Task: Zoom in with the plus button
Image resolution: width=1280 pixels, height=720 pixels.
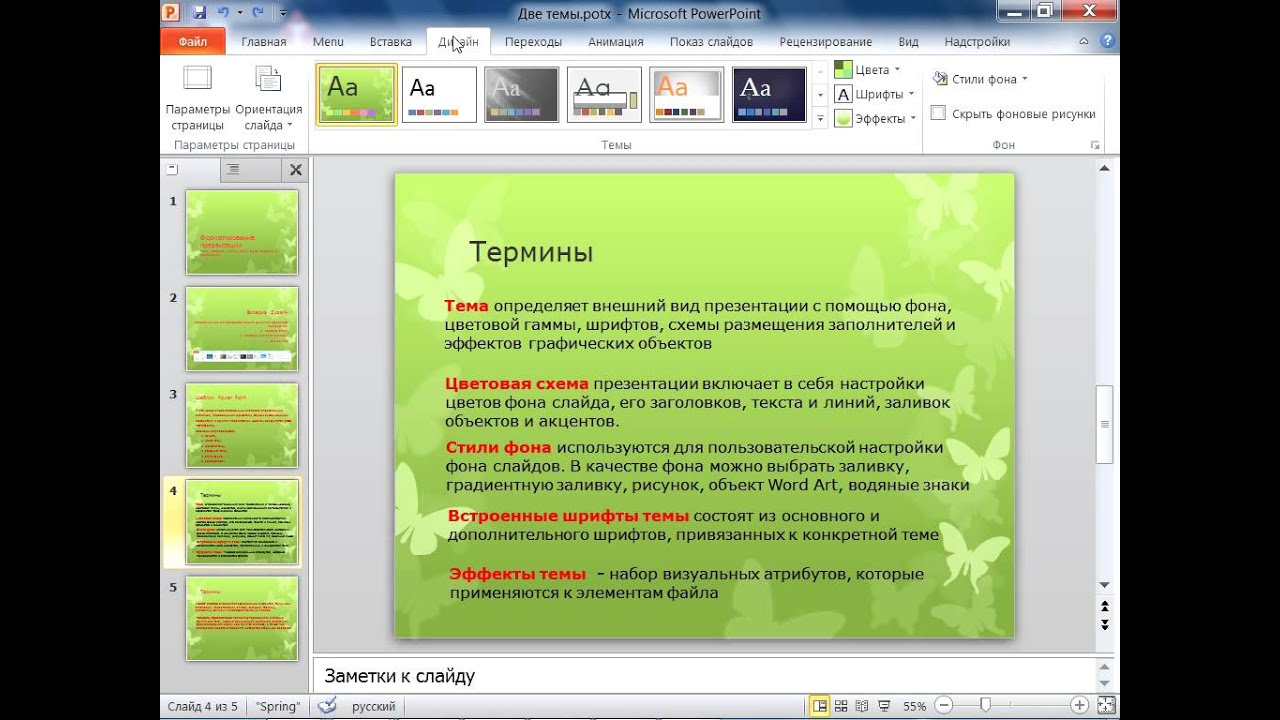Action: [x=1079, y=706]
